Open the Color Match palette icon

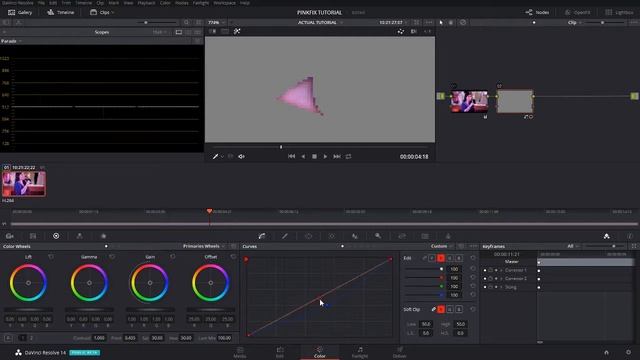pyautogui.click(x=33, y=236)
